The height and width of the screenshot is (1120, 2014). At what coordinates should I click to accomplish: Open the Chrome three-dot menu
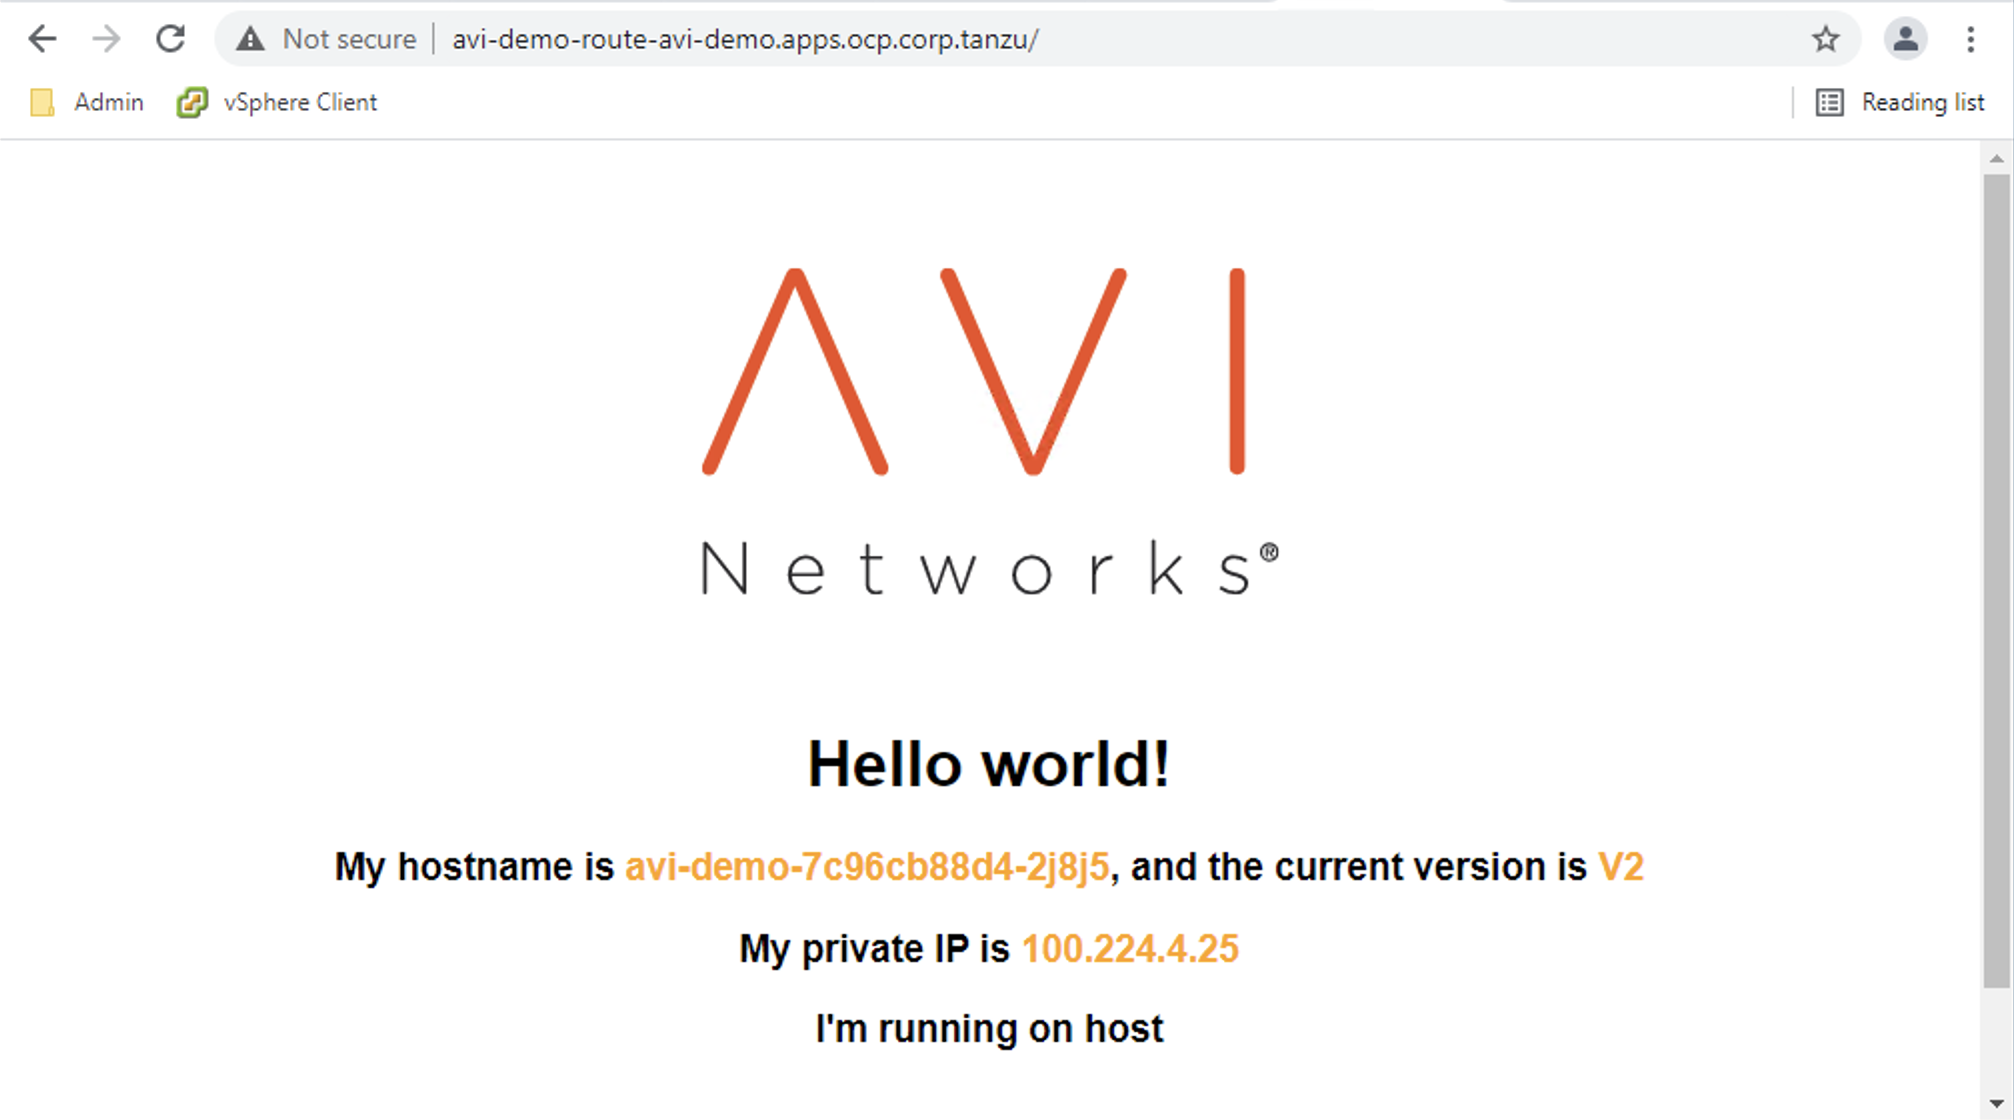tap(1970, 39)
